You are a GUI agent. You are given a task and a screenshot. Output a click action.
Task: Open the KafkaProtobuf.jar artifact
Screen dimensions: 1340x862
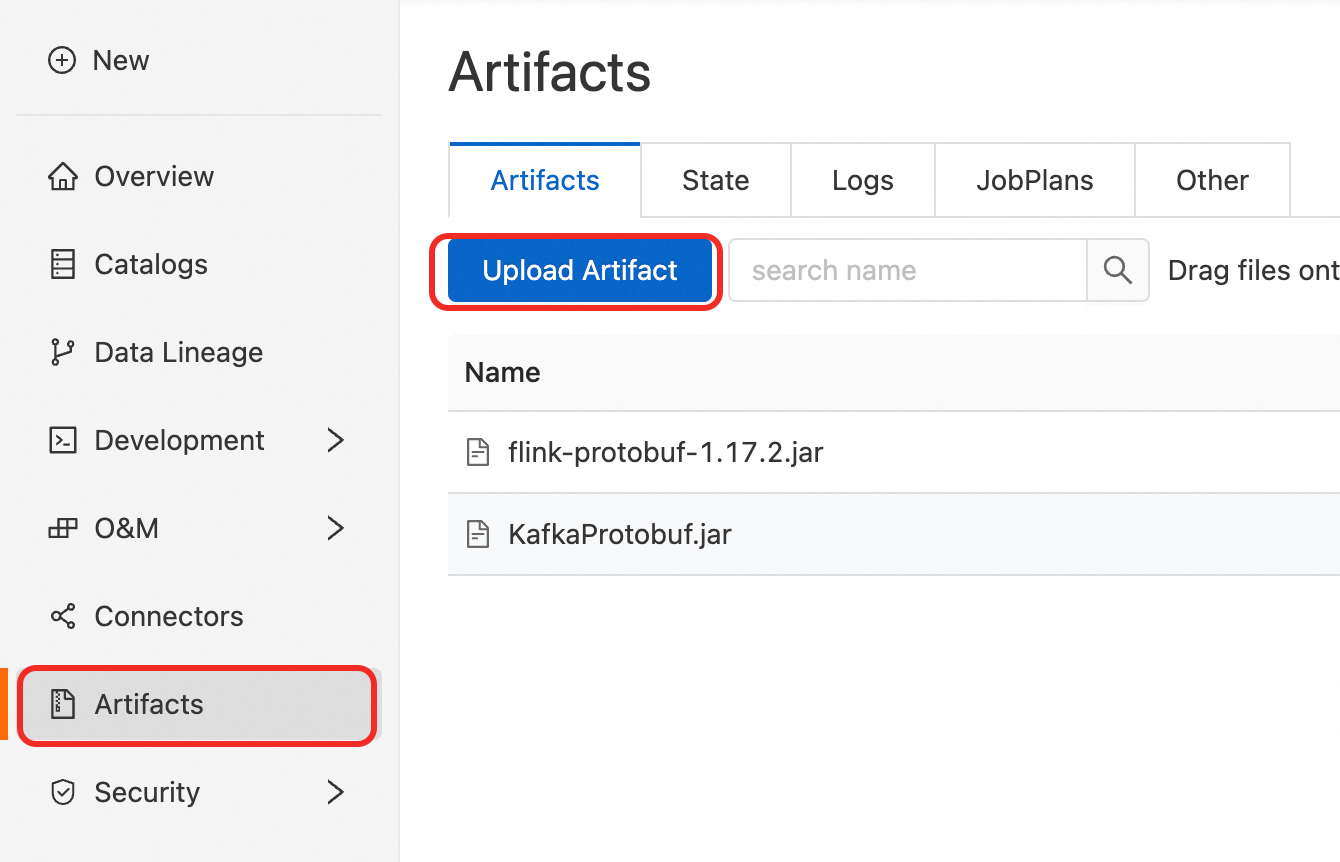pyautogui.click(x=620, y=535)
